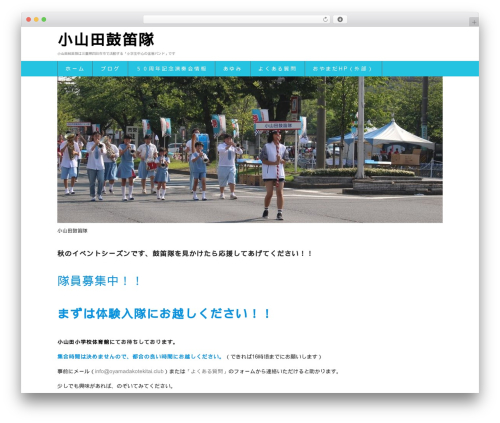The width and height of the screenshot is (500, 423).
Task: Click the 隊員募集中!! heading
Action: [99, 281]
